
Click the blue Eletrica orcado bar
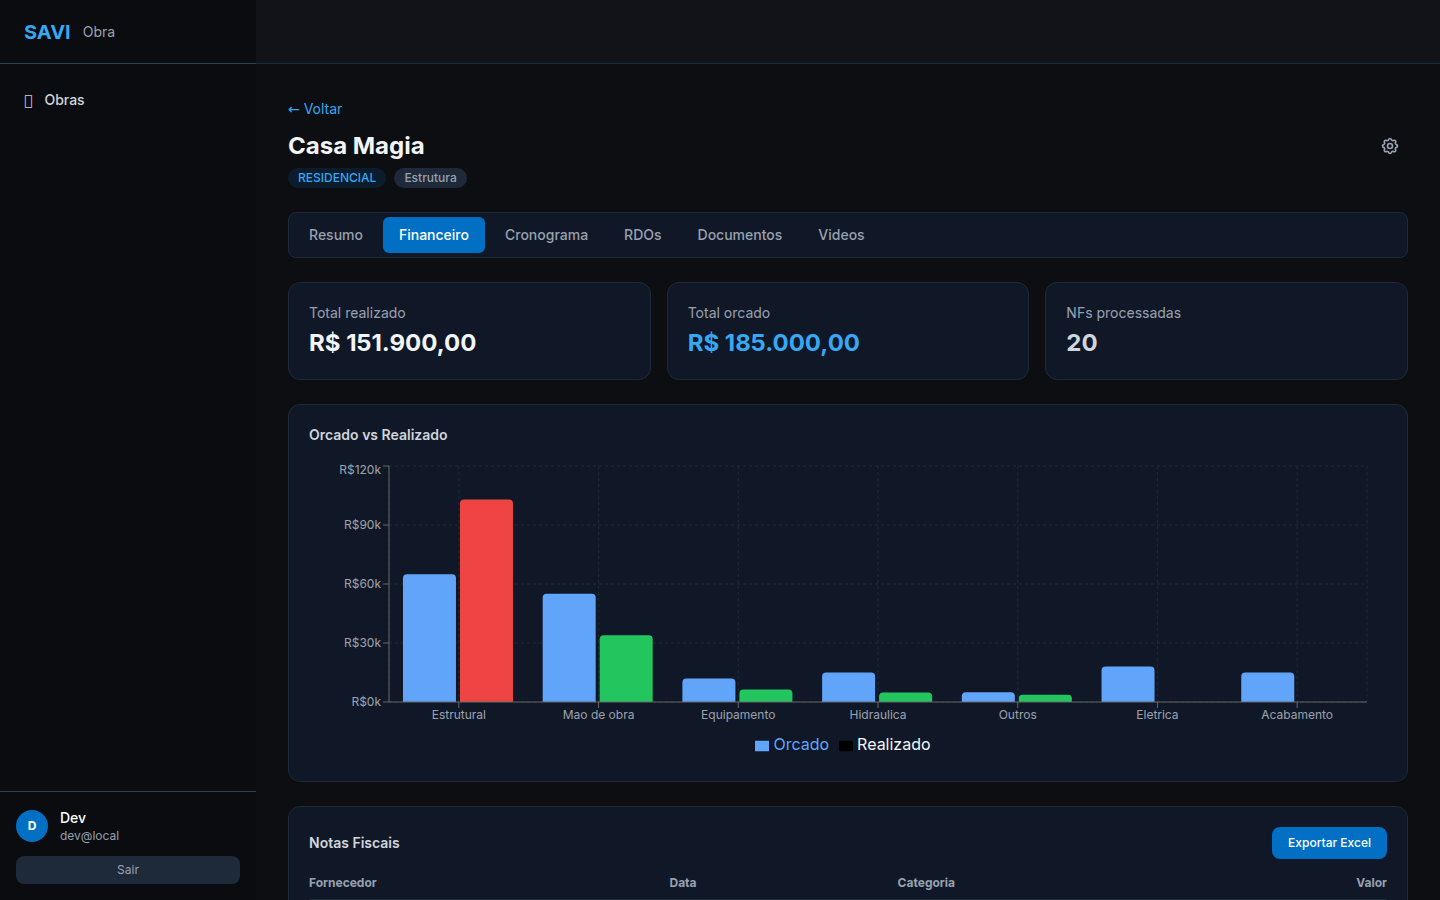[1127, 684]
